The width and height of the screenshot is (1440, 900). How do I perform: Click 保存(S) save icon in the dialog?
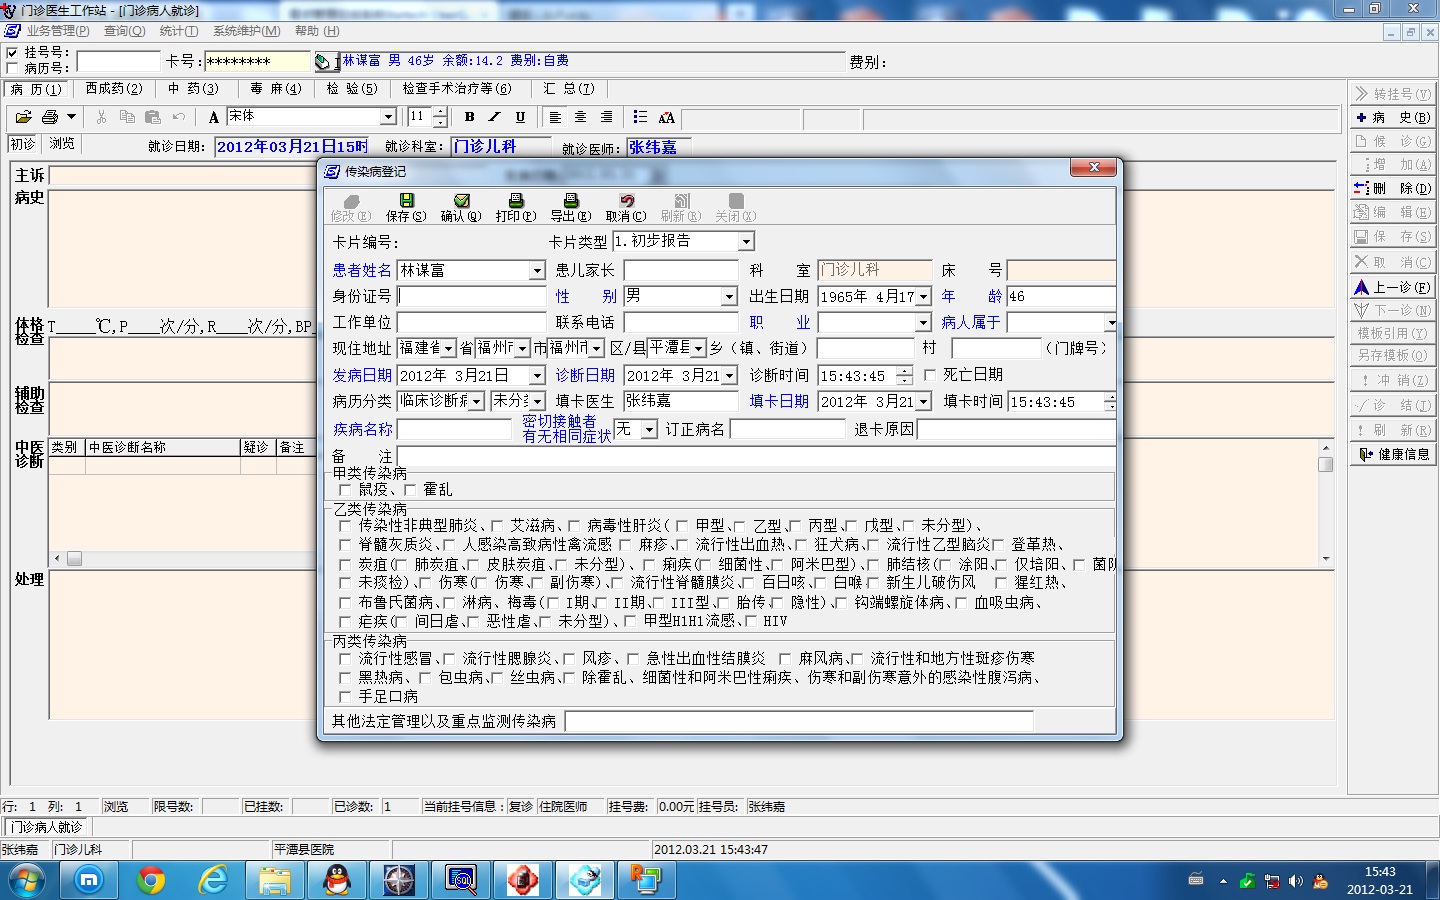[x=406, y=208]
